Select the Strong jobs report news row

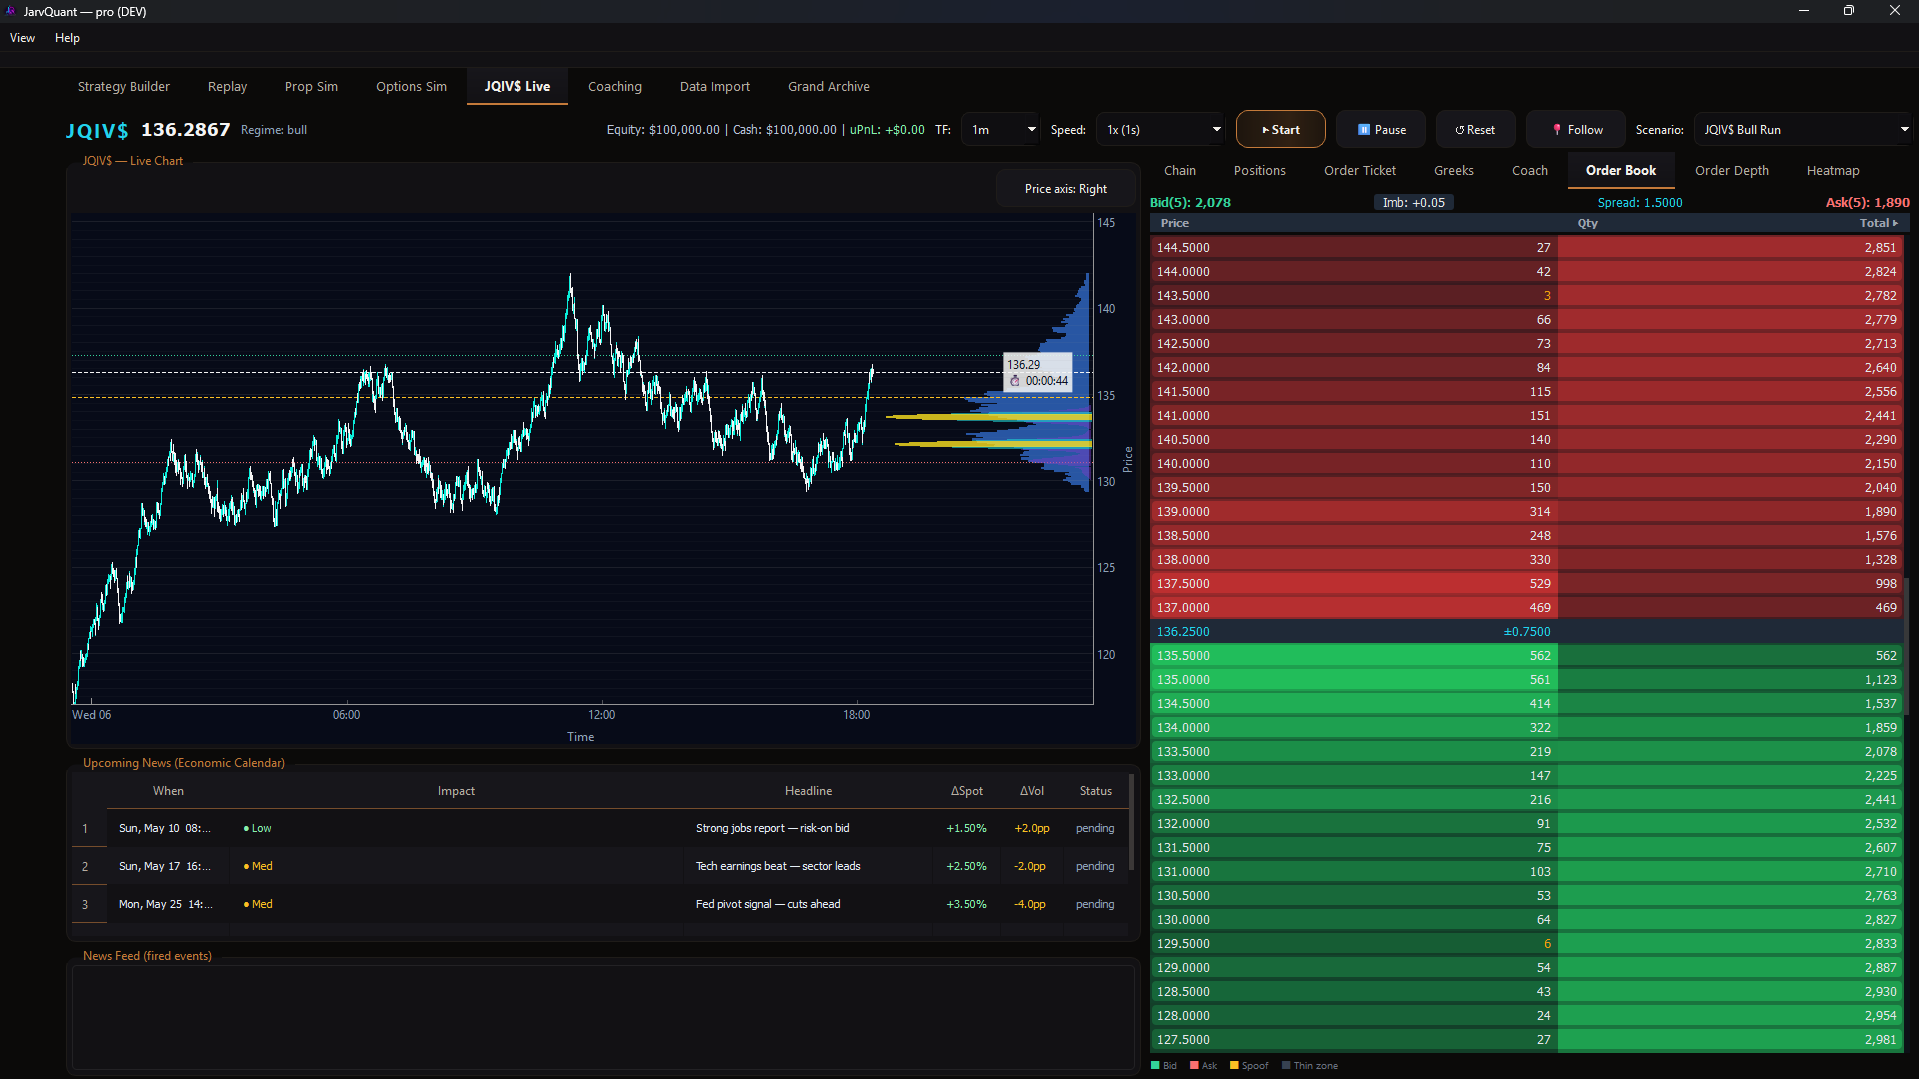point(600,829)
